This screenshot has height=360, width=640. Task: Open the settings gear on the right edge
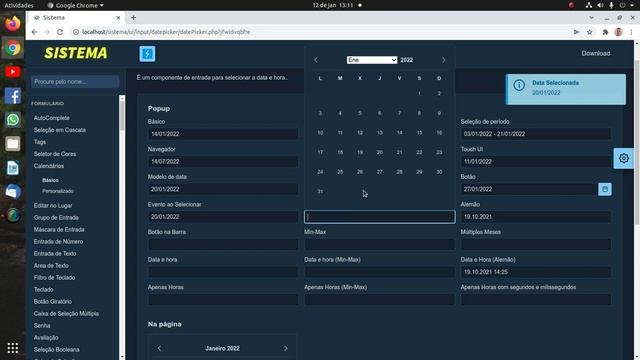(623, 158)
